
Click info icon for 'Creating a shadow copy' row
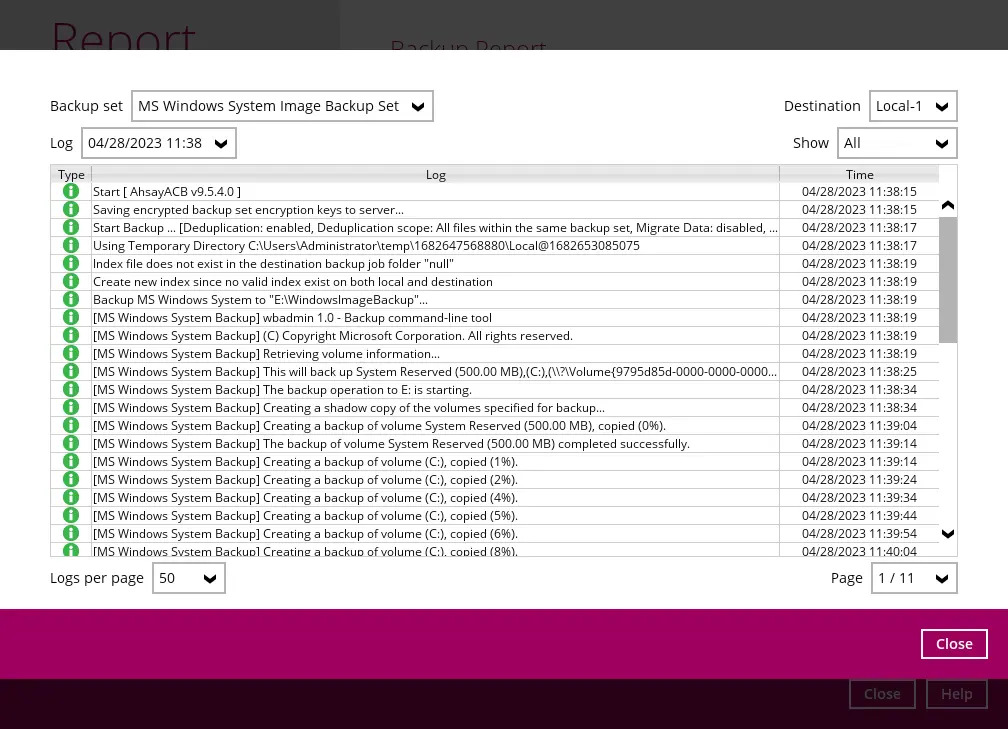point(71,407)
